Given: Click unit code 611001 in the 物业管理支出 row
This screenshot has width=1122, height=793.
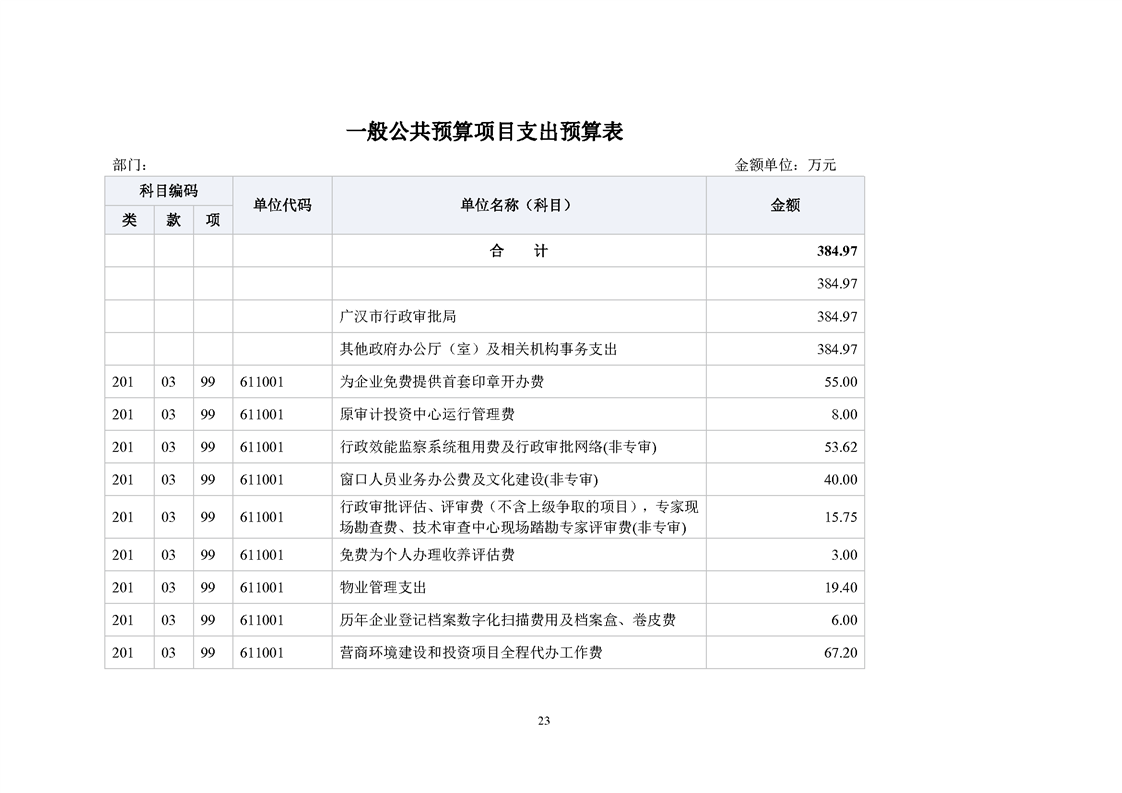Looking at the screenshot, I should click(x=262, y=588).
